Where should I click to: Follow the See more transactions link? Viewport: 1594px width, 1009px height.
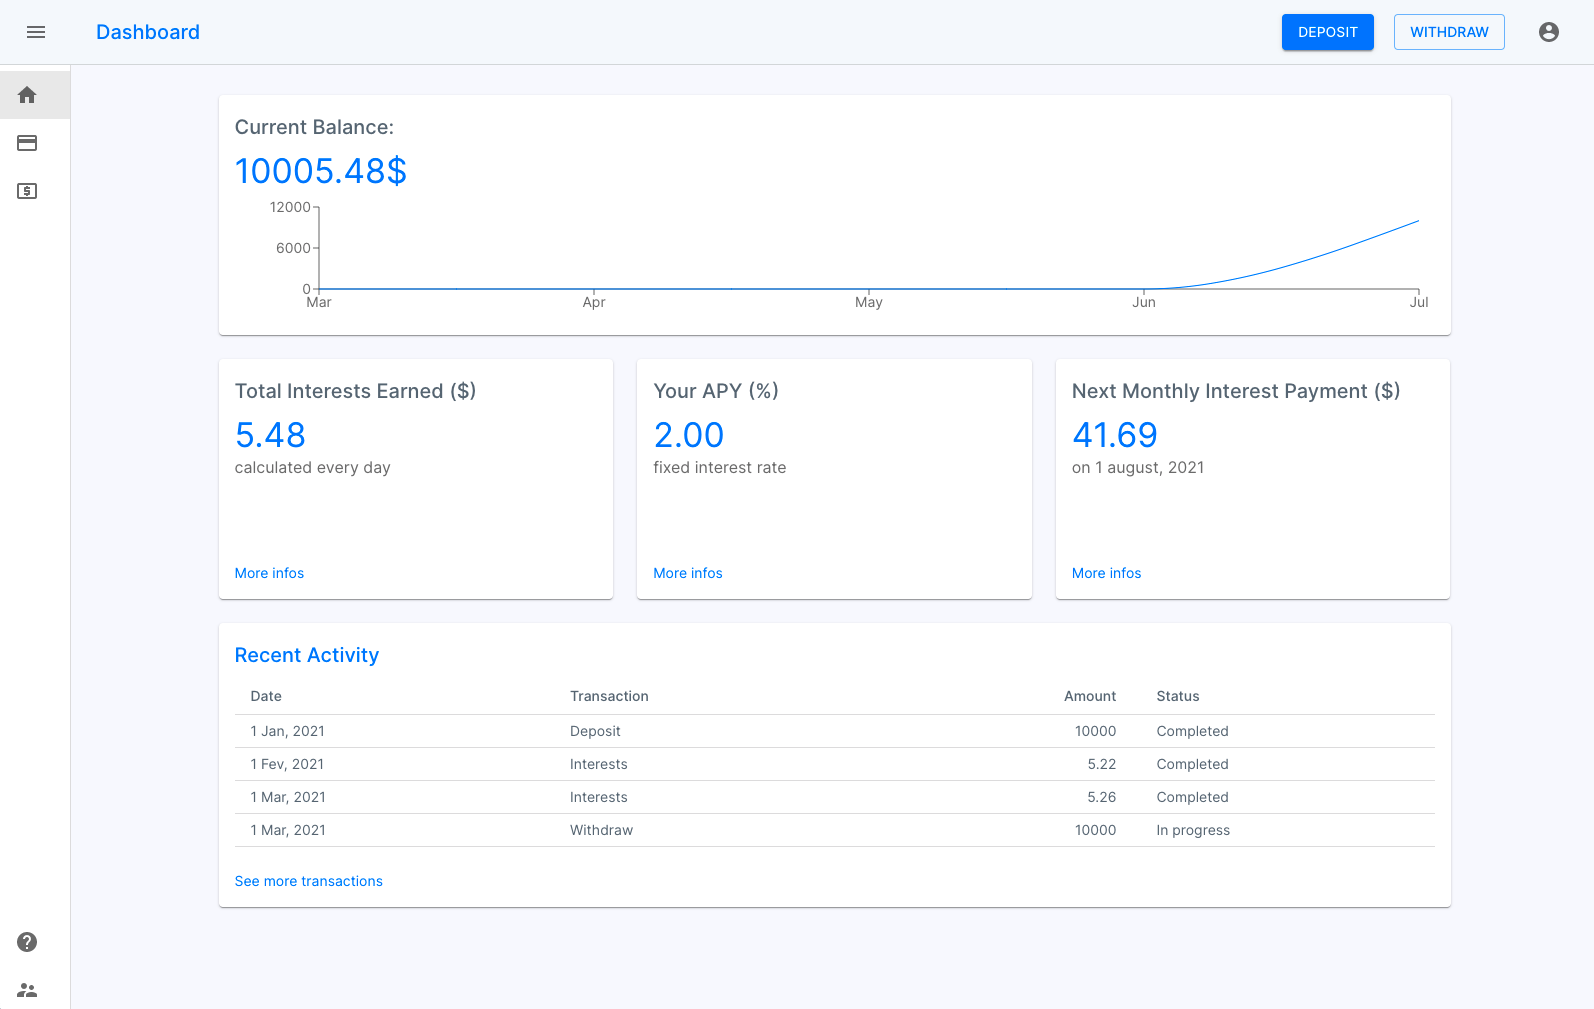point(309,881)
